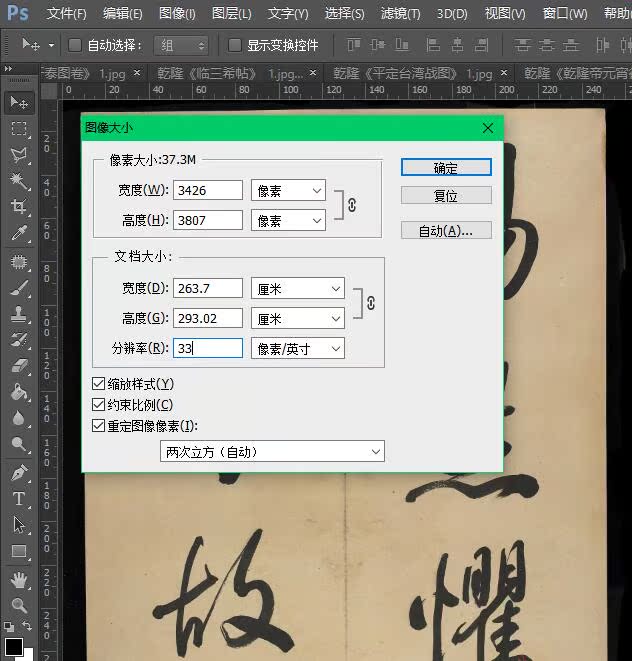Enable the 自动选择 checkbox
The width and height of the screenshot is (632, 661).
point(75,45)
